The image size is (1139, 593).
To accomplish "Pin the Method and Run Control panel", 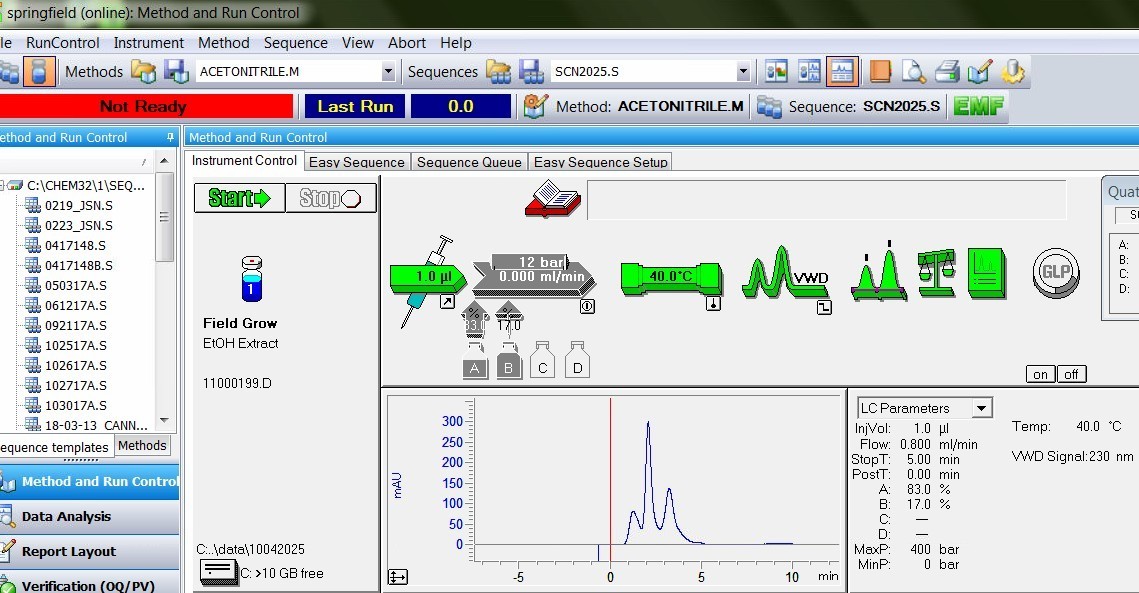I will click(170, 137).
